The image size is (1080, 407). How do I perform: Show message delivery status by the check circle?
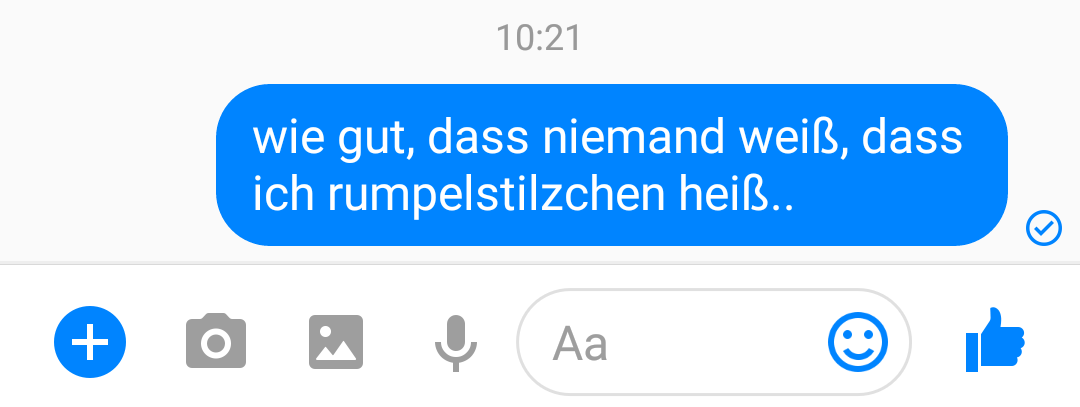click(1044, 229)
